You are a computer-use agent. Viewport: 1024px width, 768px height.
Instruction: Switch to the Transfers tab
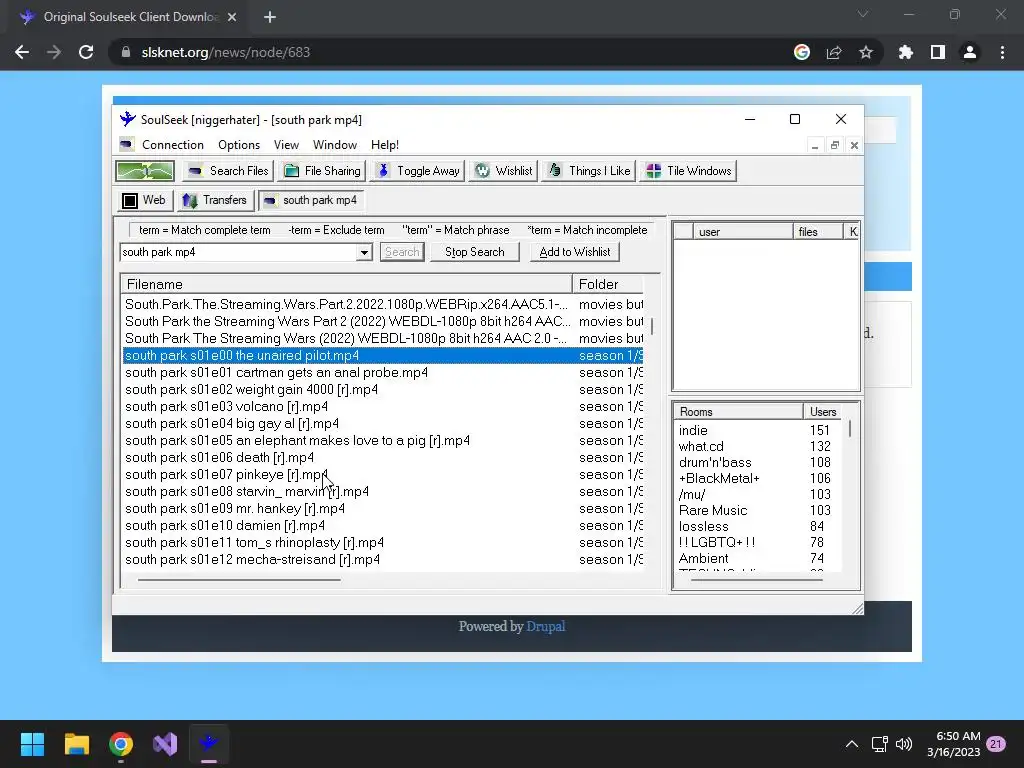(214, 200)
